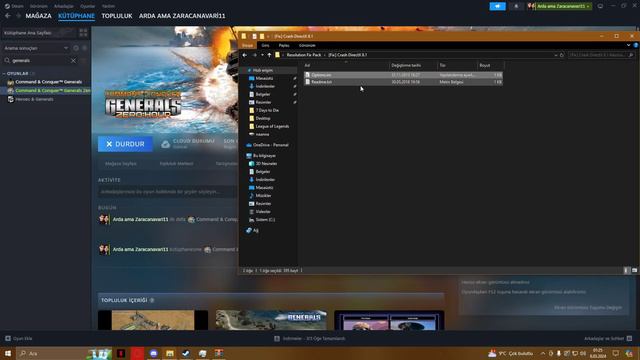This screenshot has width=640, height=360.
Task: Open the Yardım menu in the Steam window
Action: pos(108,6)
